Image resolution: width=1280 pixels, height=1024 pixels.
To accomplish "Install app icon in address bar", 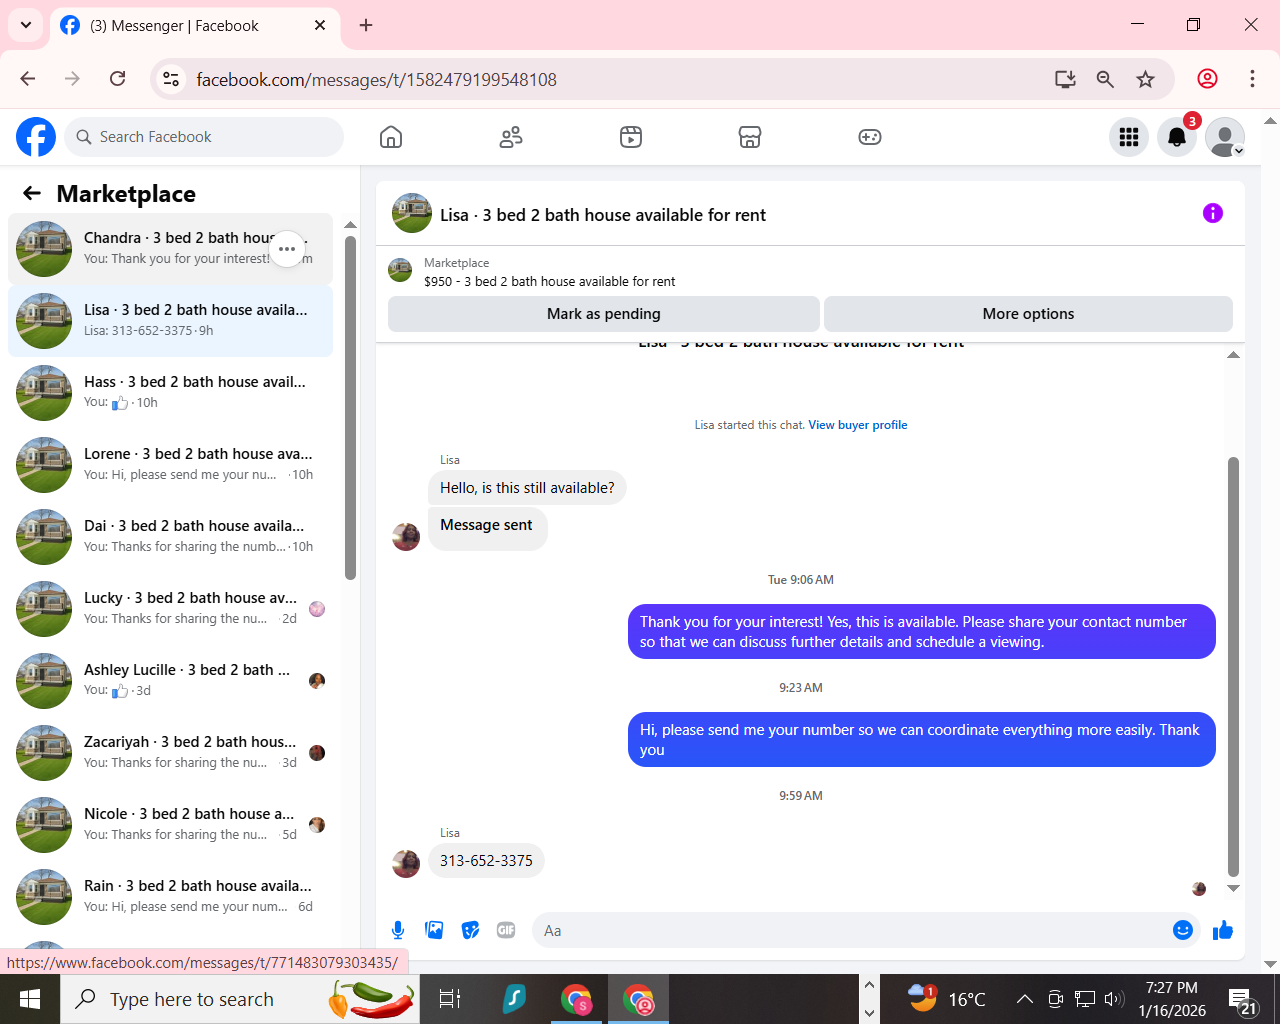I will pos(1065,79).
